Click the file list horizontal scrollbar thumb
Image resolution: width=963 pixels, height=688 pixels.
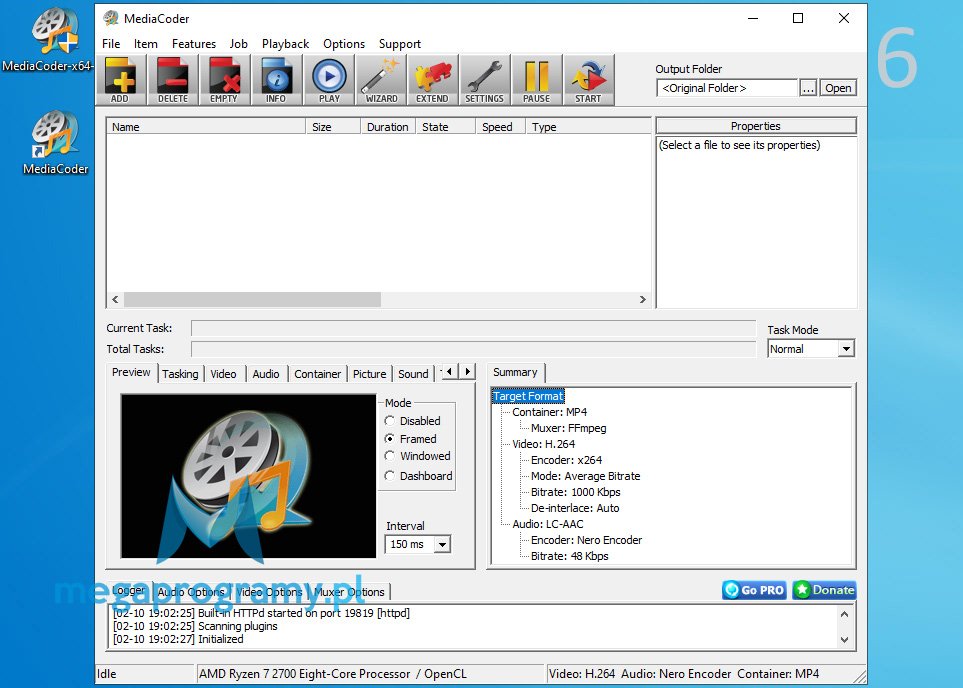(252, 299)
